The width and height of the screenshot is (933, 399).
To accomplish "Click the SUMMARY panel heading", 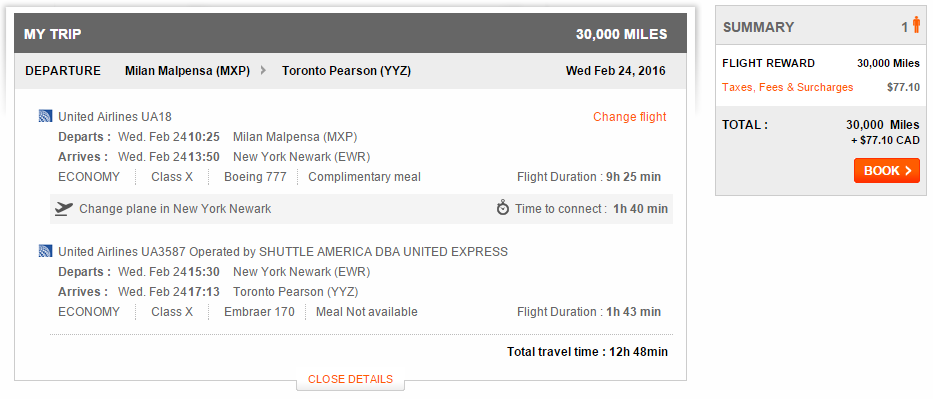I will [759, 27].
